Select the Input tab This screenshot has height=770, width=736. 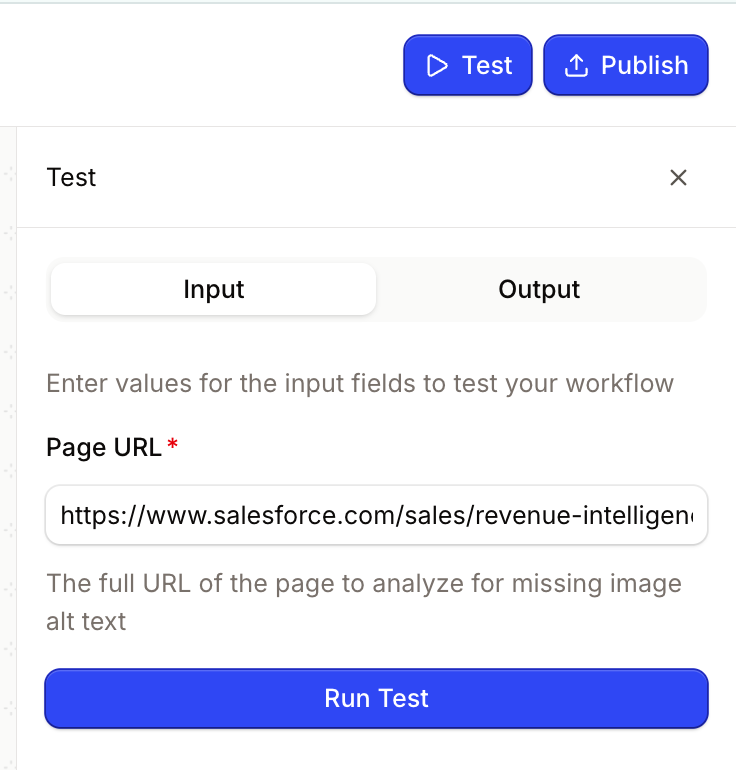214,289
